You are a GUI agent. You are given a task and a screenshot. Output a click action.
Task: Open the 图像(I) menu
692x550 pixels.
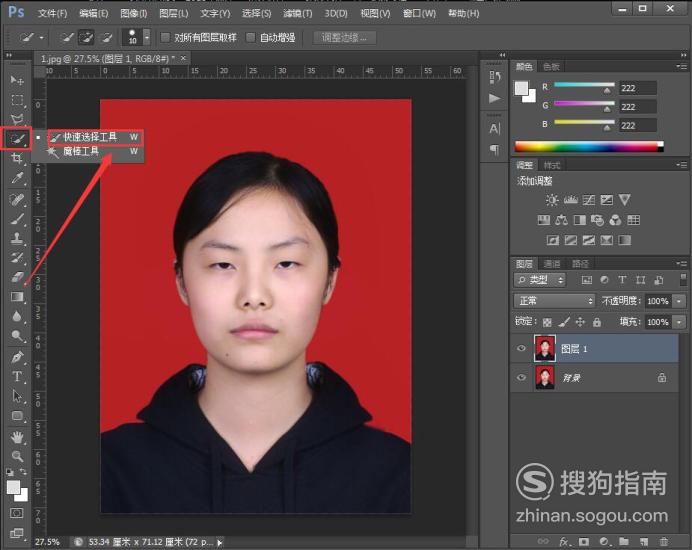[x=134, y=13]
